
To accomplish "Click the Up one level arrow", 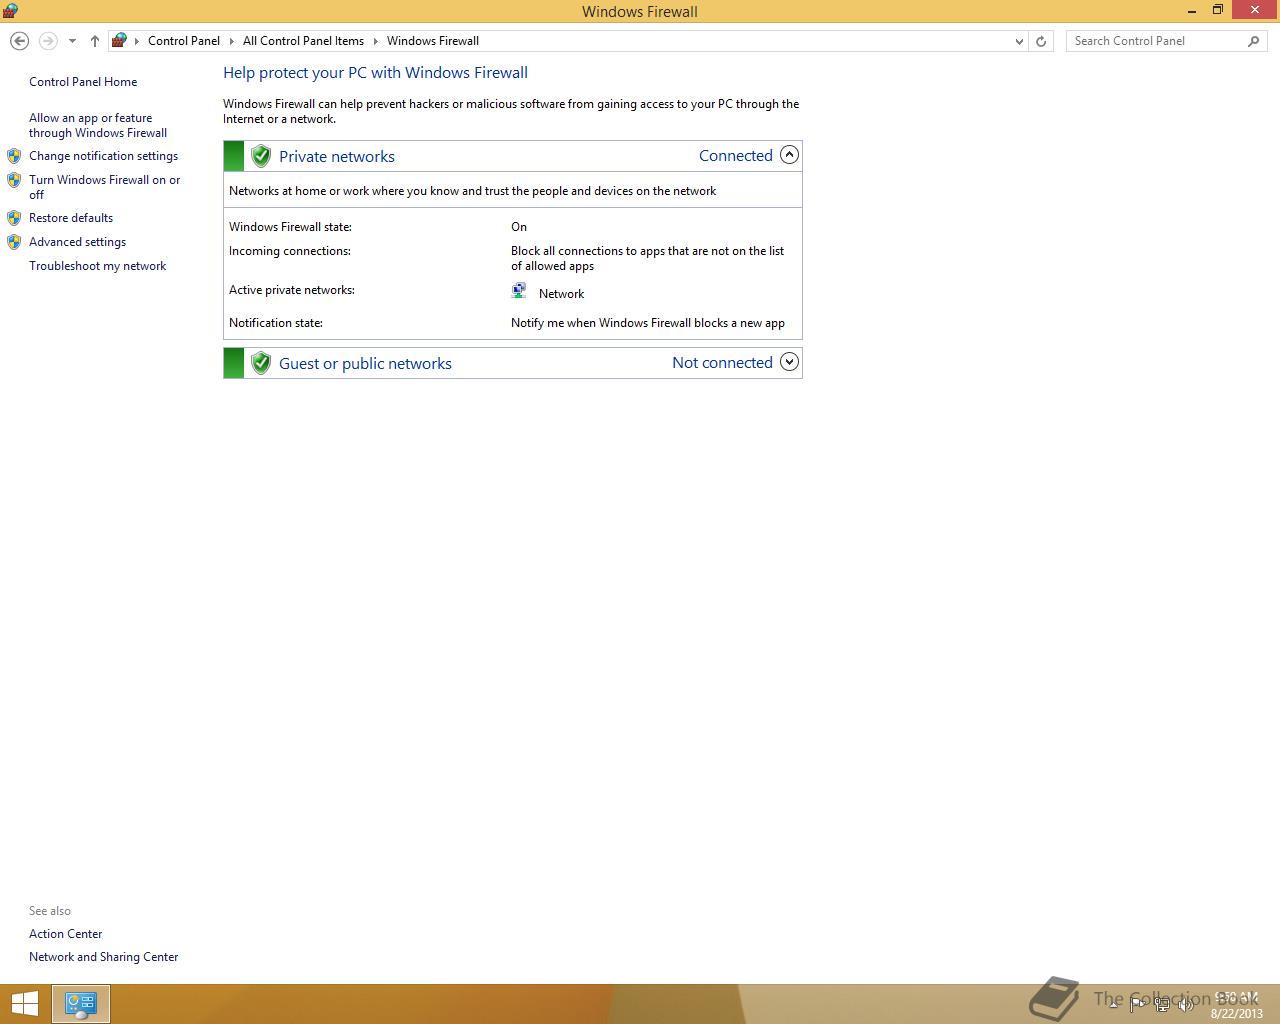I will (x=95, y=41).
